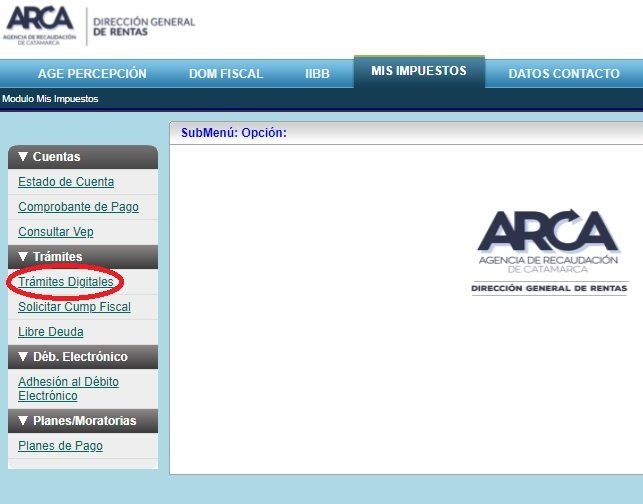The image size is (643, 504).
Task: Open the AGE PERCEPCIÓN tab
Action: pos(92,73)
